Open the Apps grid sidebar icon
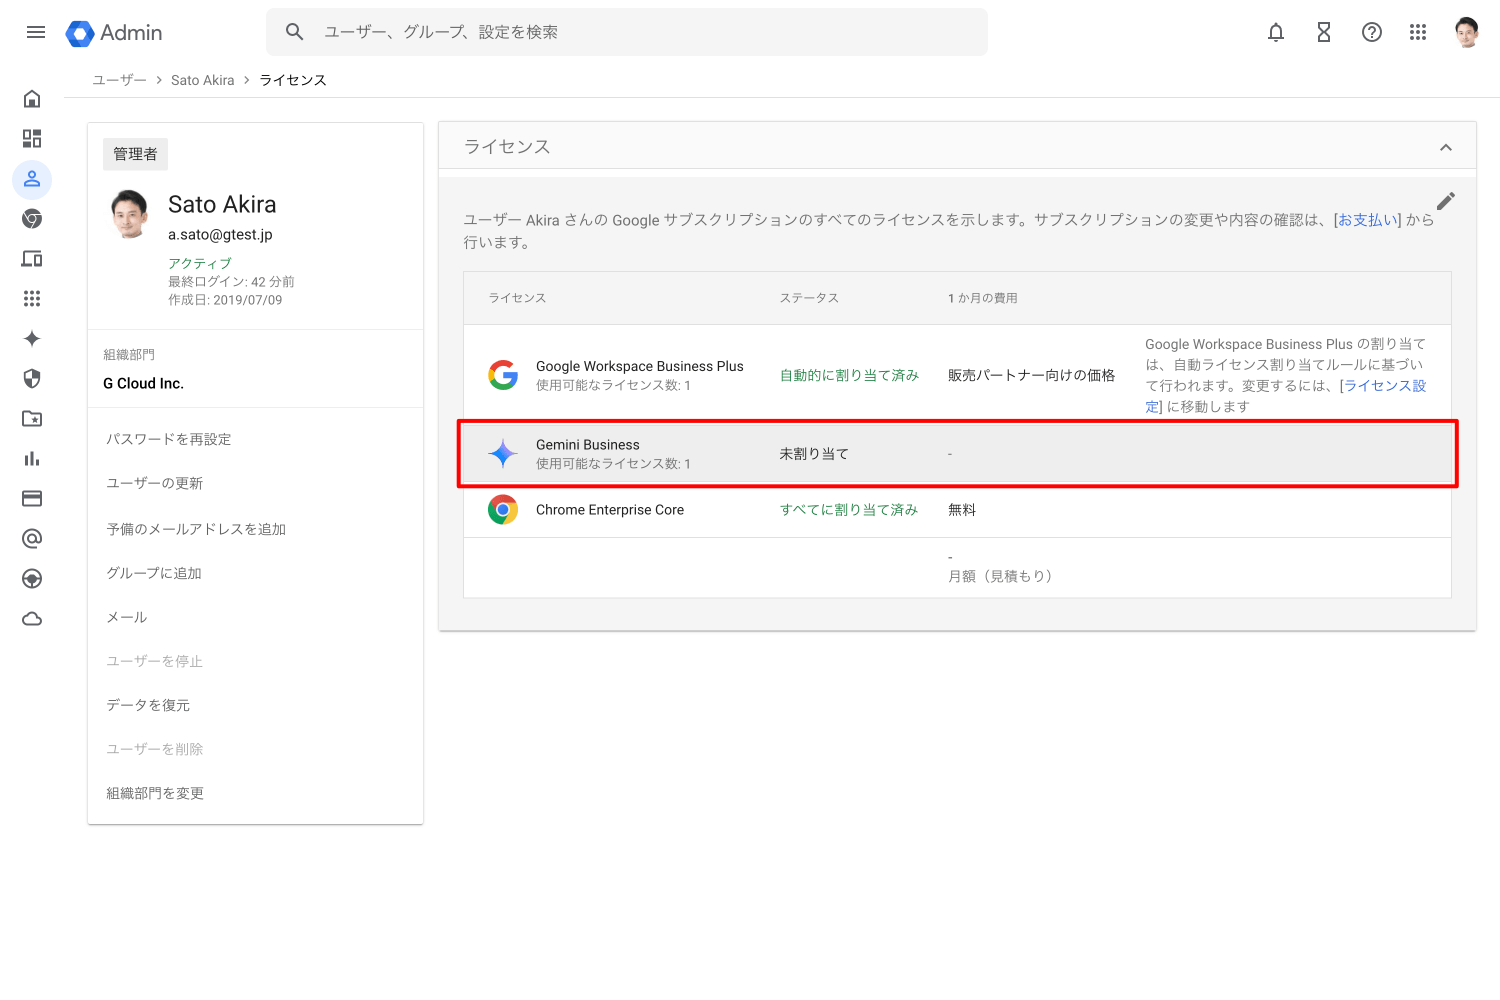Image resolution: width=1500 pixels, height=1000 pixels. pos(32,299)
